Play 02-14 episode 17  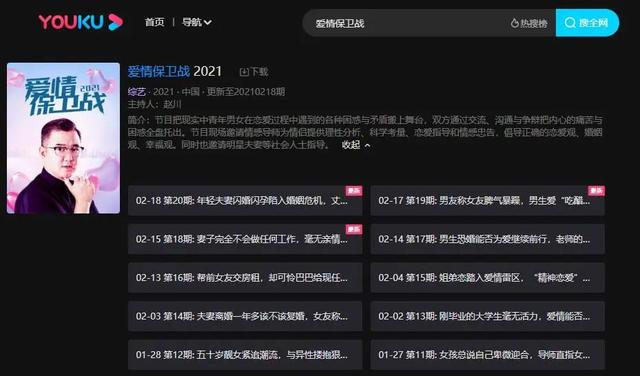click(x=488, y=239)
